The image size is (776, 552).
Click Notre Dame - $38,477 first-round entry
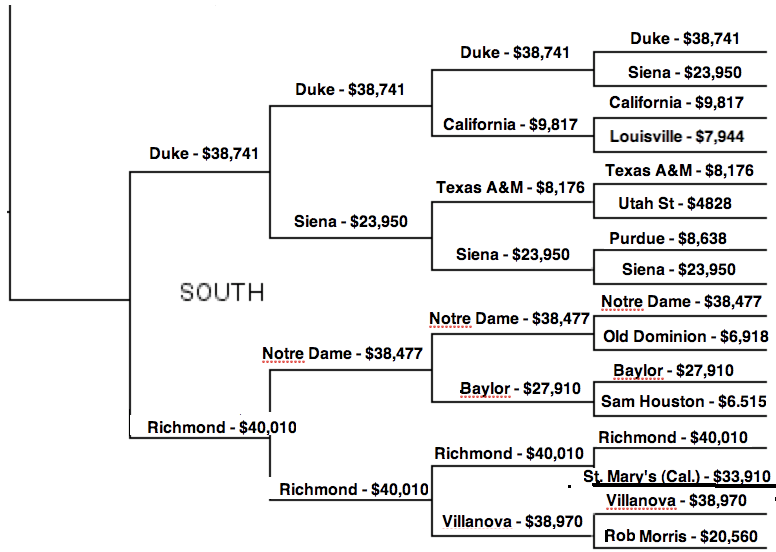point(681,301)
